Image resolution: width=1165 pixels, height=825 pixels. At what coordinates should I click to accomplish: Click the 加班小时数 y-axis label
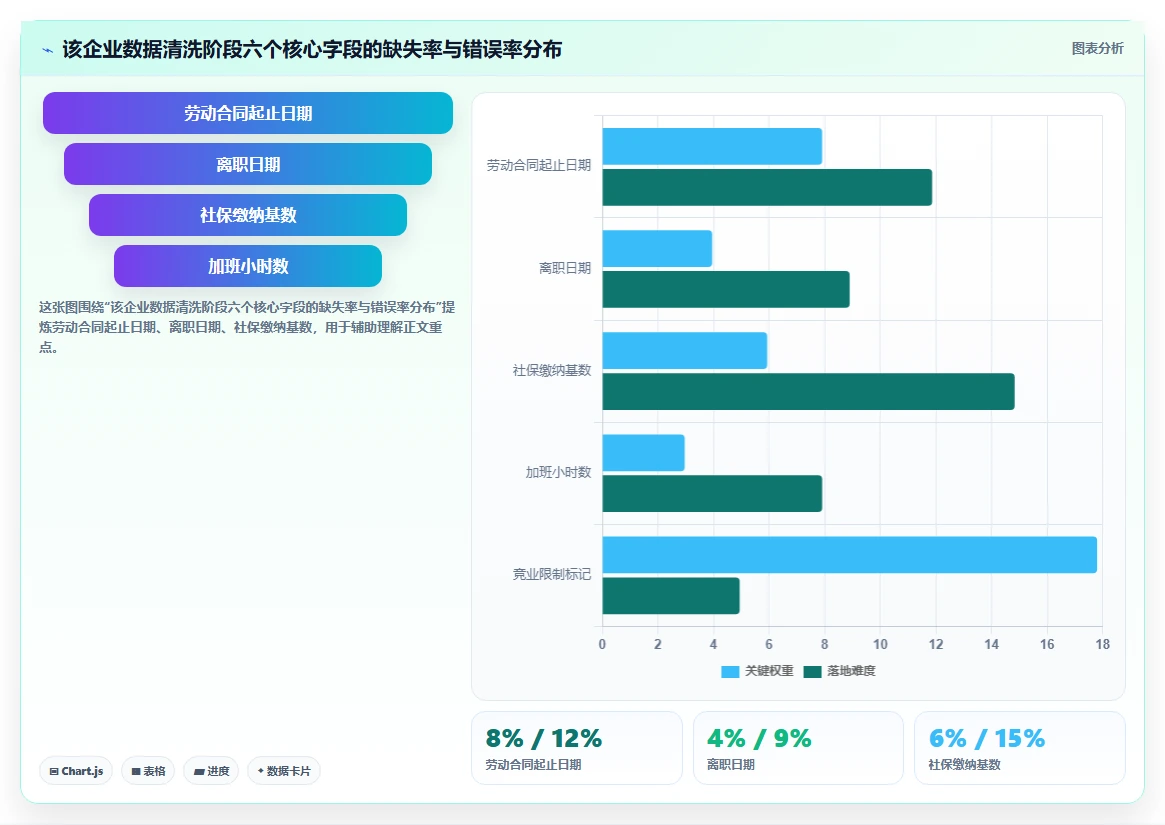tap(558, 472)
